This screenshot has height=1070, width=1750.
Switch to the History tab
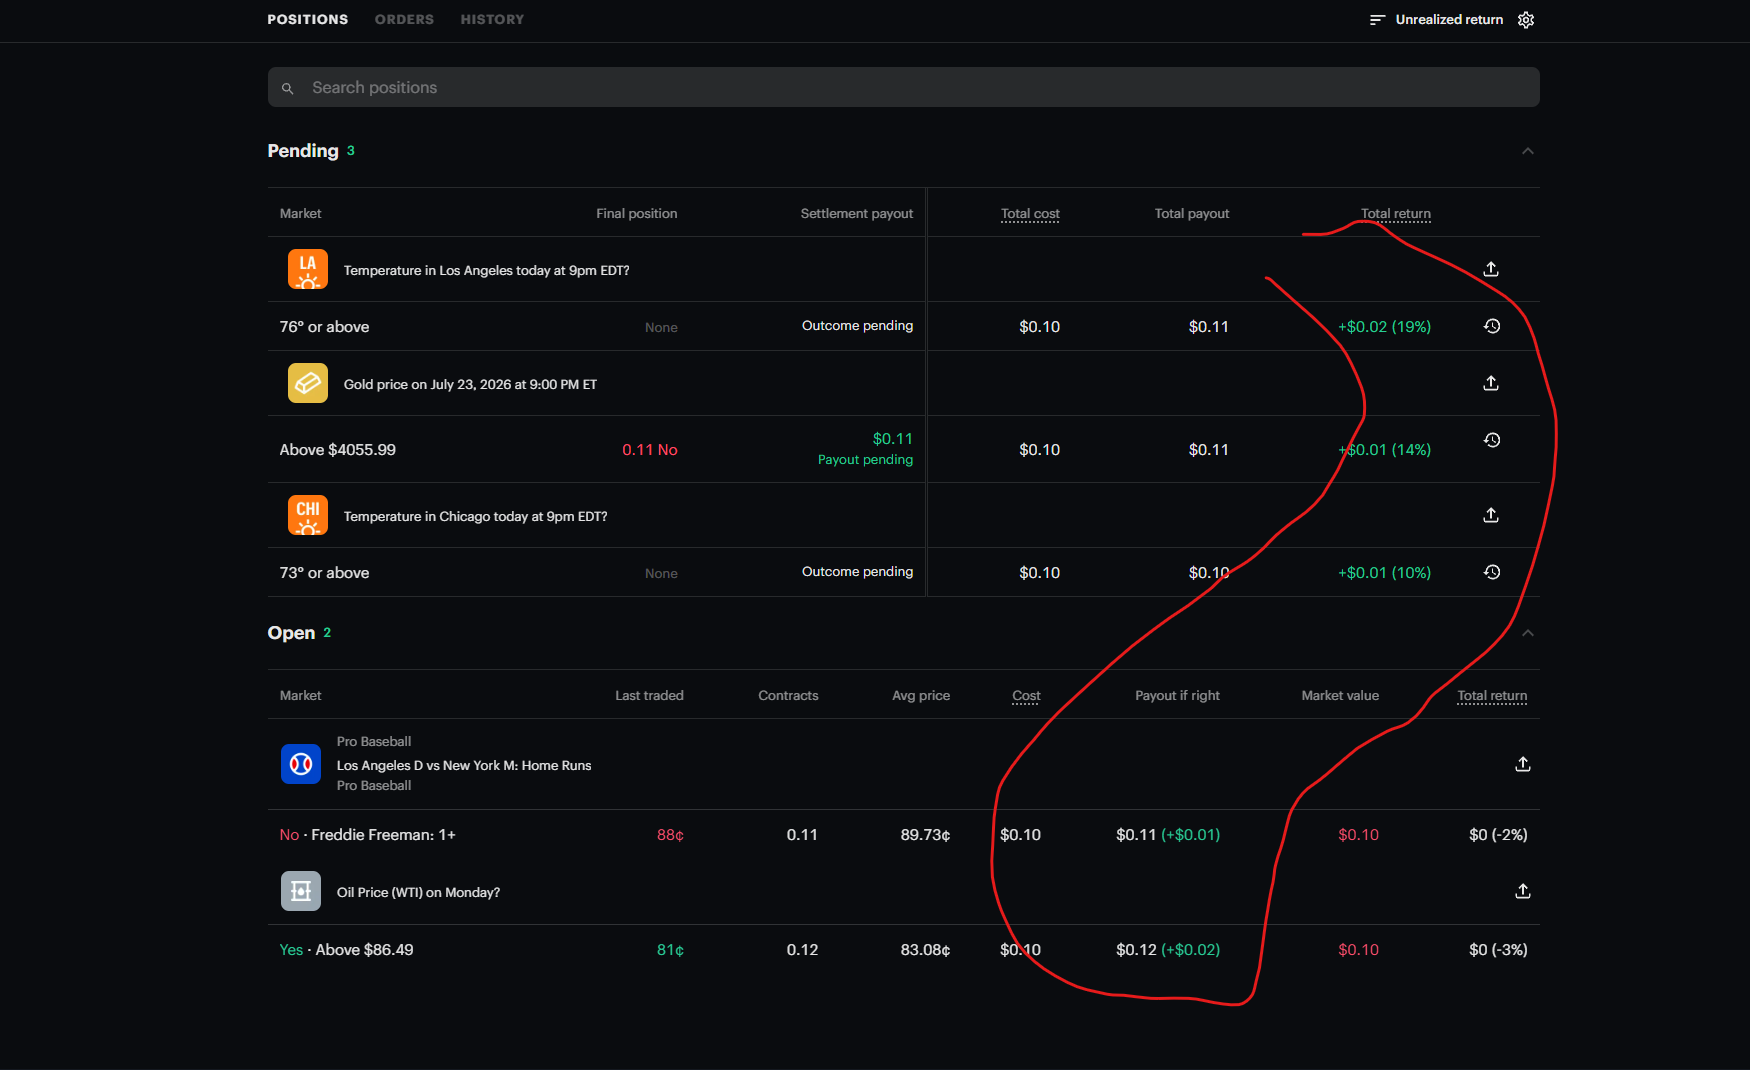(x=492, y=20)
